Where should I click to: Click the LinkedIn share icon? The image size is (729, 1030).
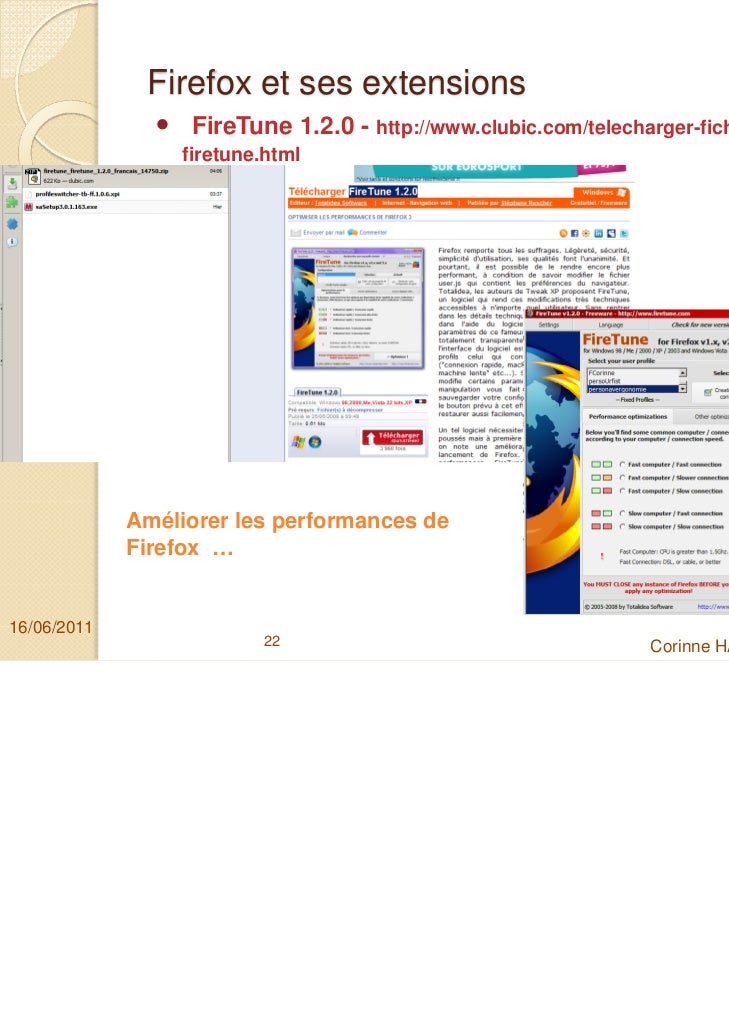[598, 233]
